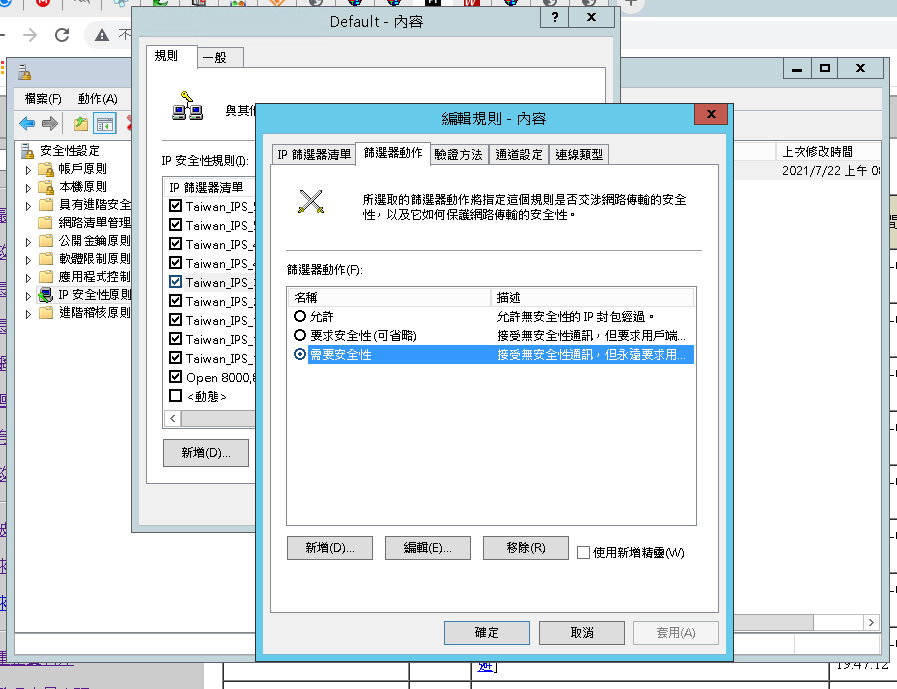Viewport: 897px width, 689px height.
Task: Click the blue back arrow toolbar icon
Action: 27,123
